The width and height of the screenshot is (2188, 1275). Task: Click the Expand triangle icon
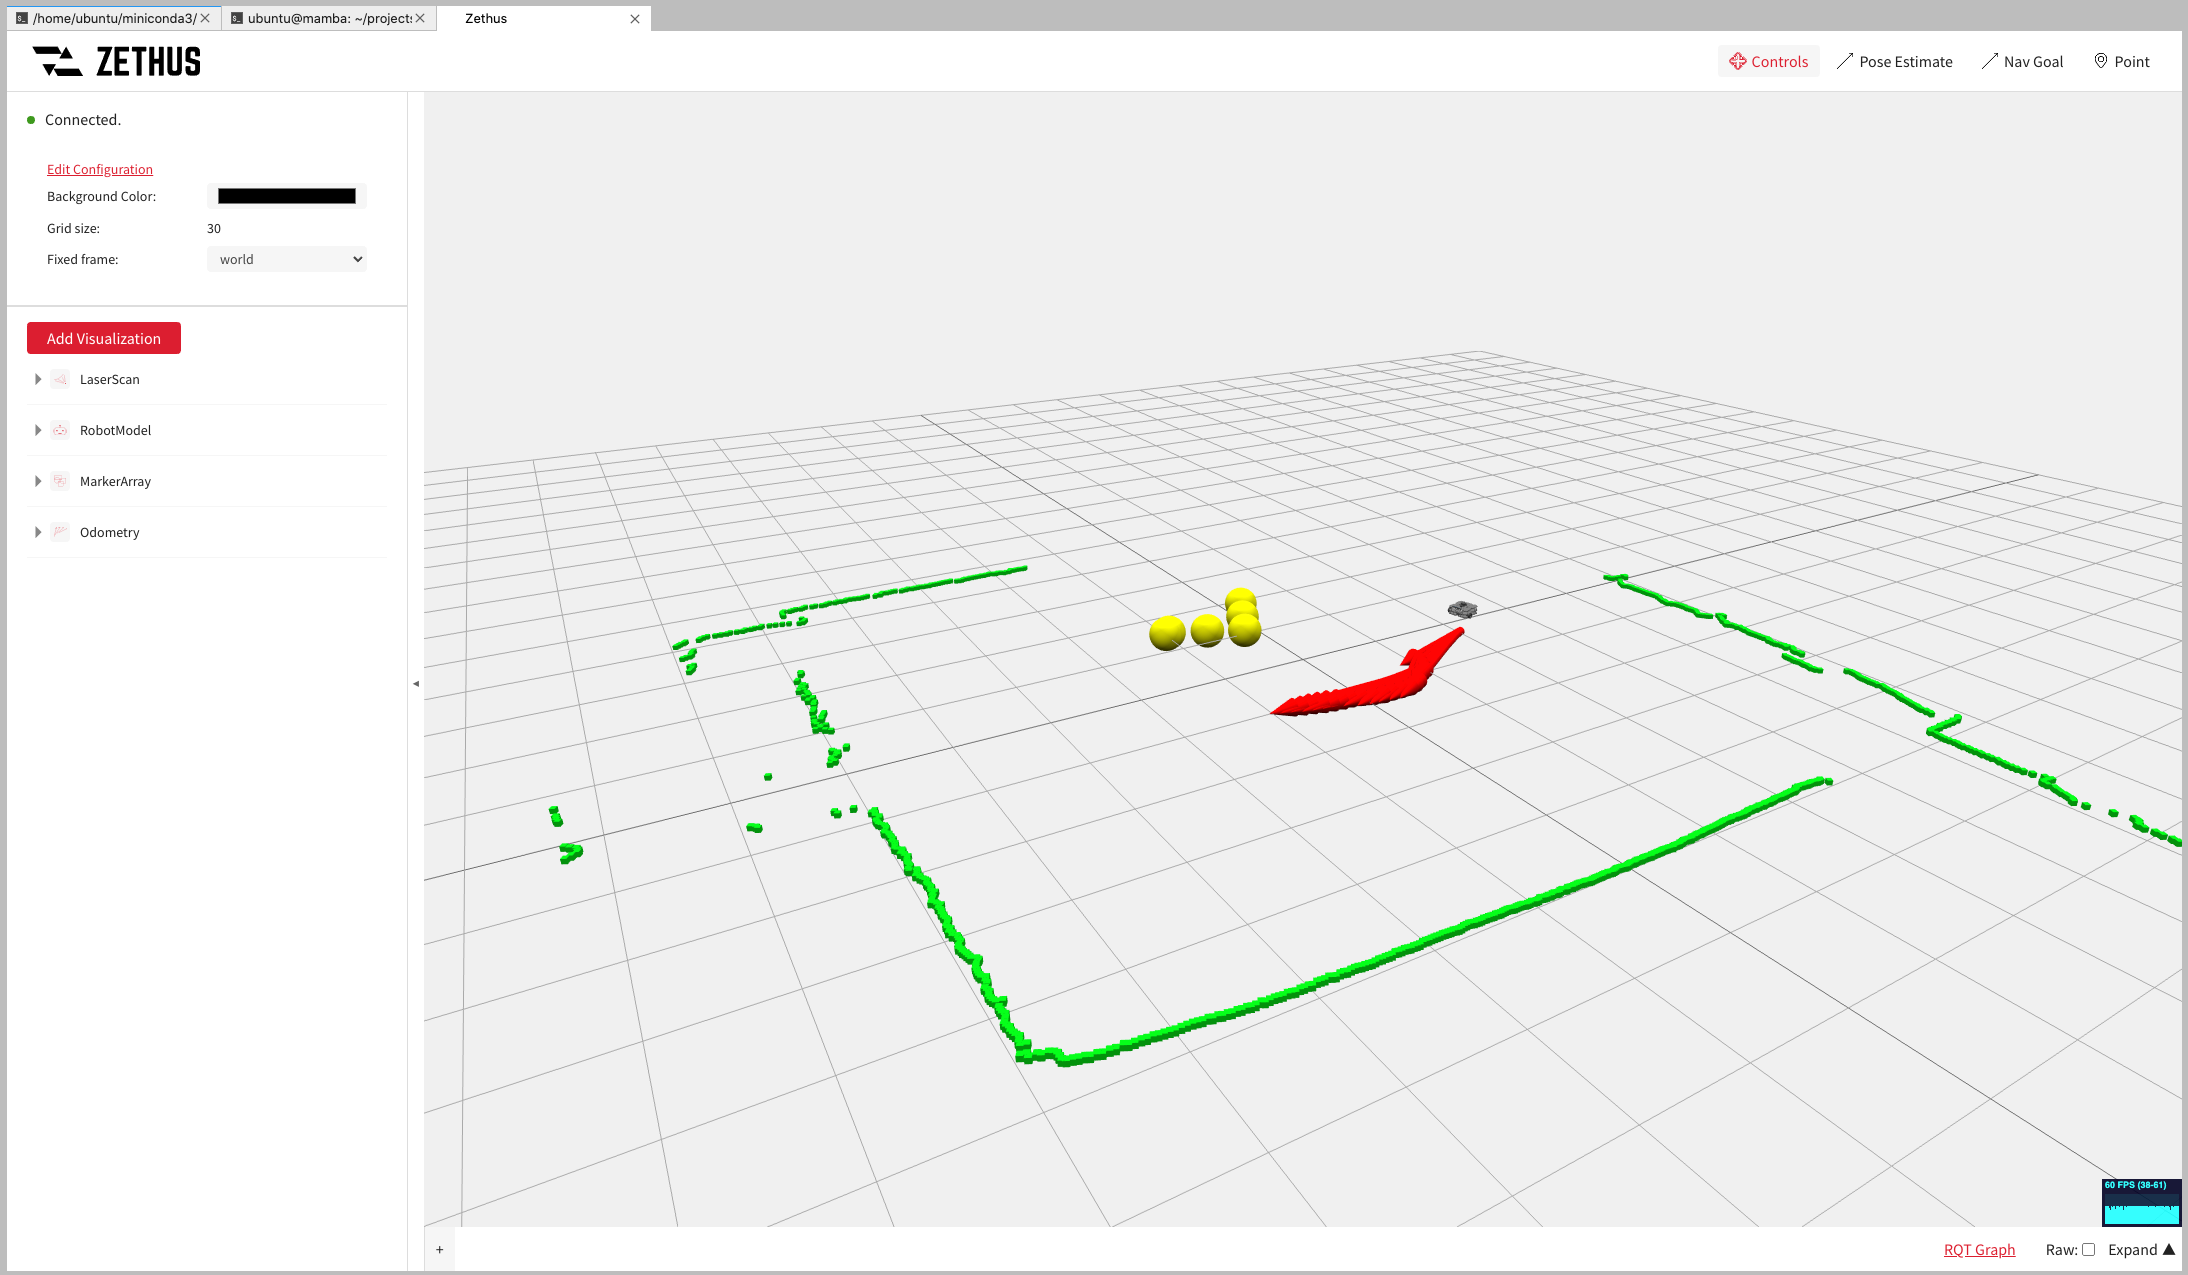(2169, 1249)
